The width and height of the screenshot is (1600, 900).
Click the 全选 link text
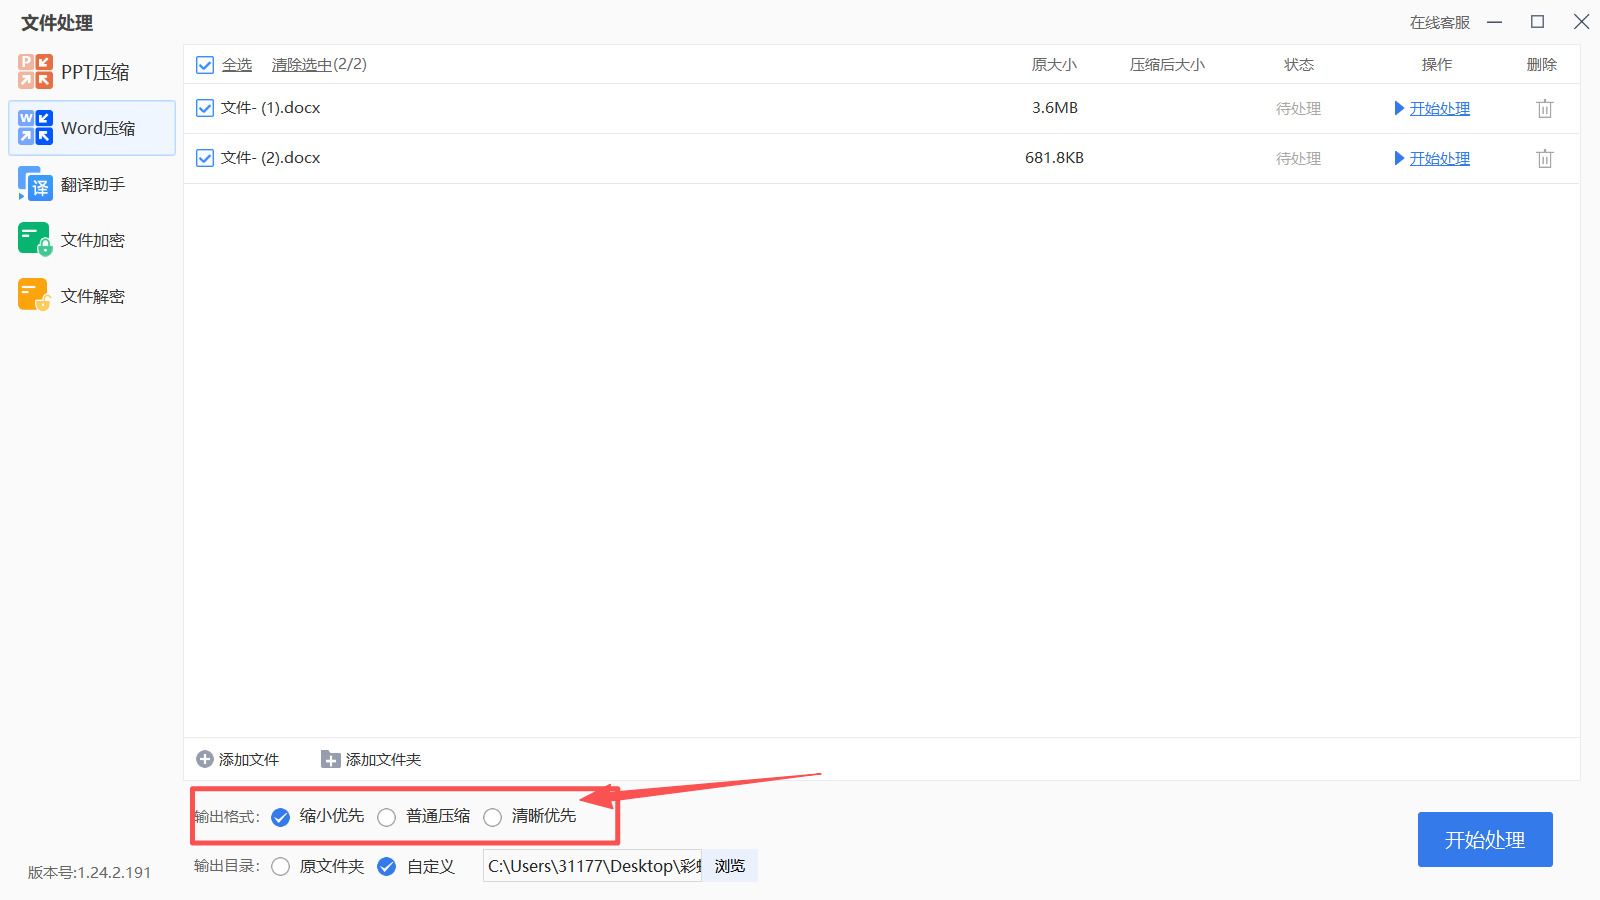(x=237, y=65)
